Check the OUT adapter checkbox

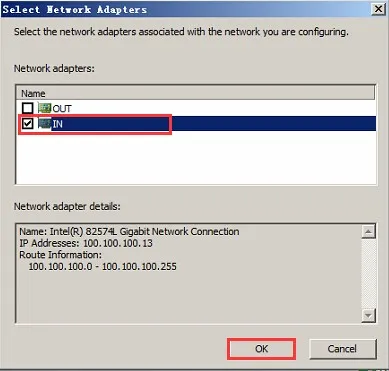coord(28,108)
